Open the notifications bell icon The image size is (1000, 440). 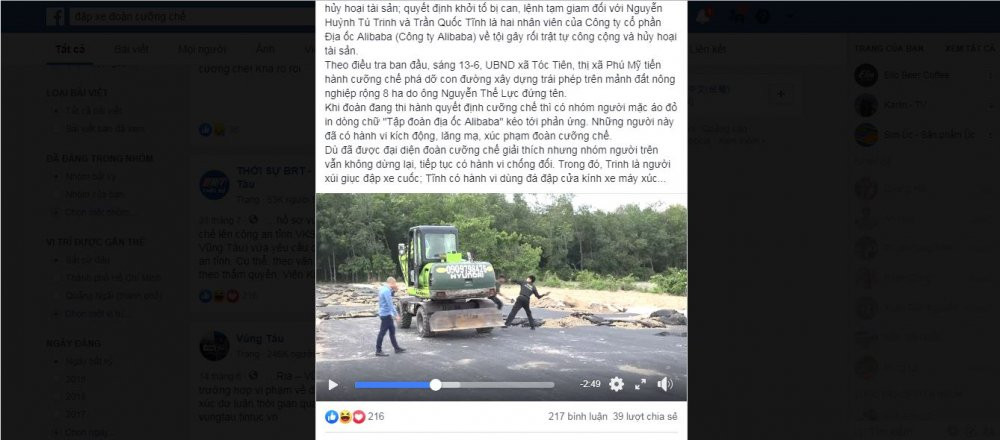pyautogui.click(x=702, y=17)
